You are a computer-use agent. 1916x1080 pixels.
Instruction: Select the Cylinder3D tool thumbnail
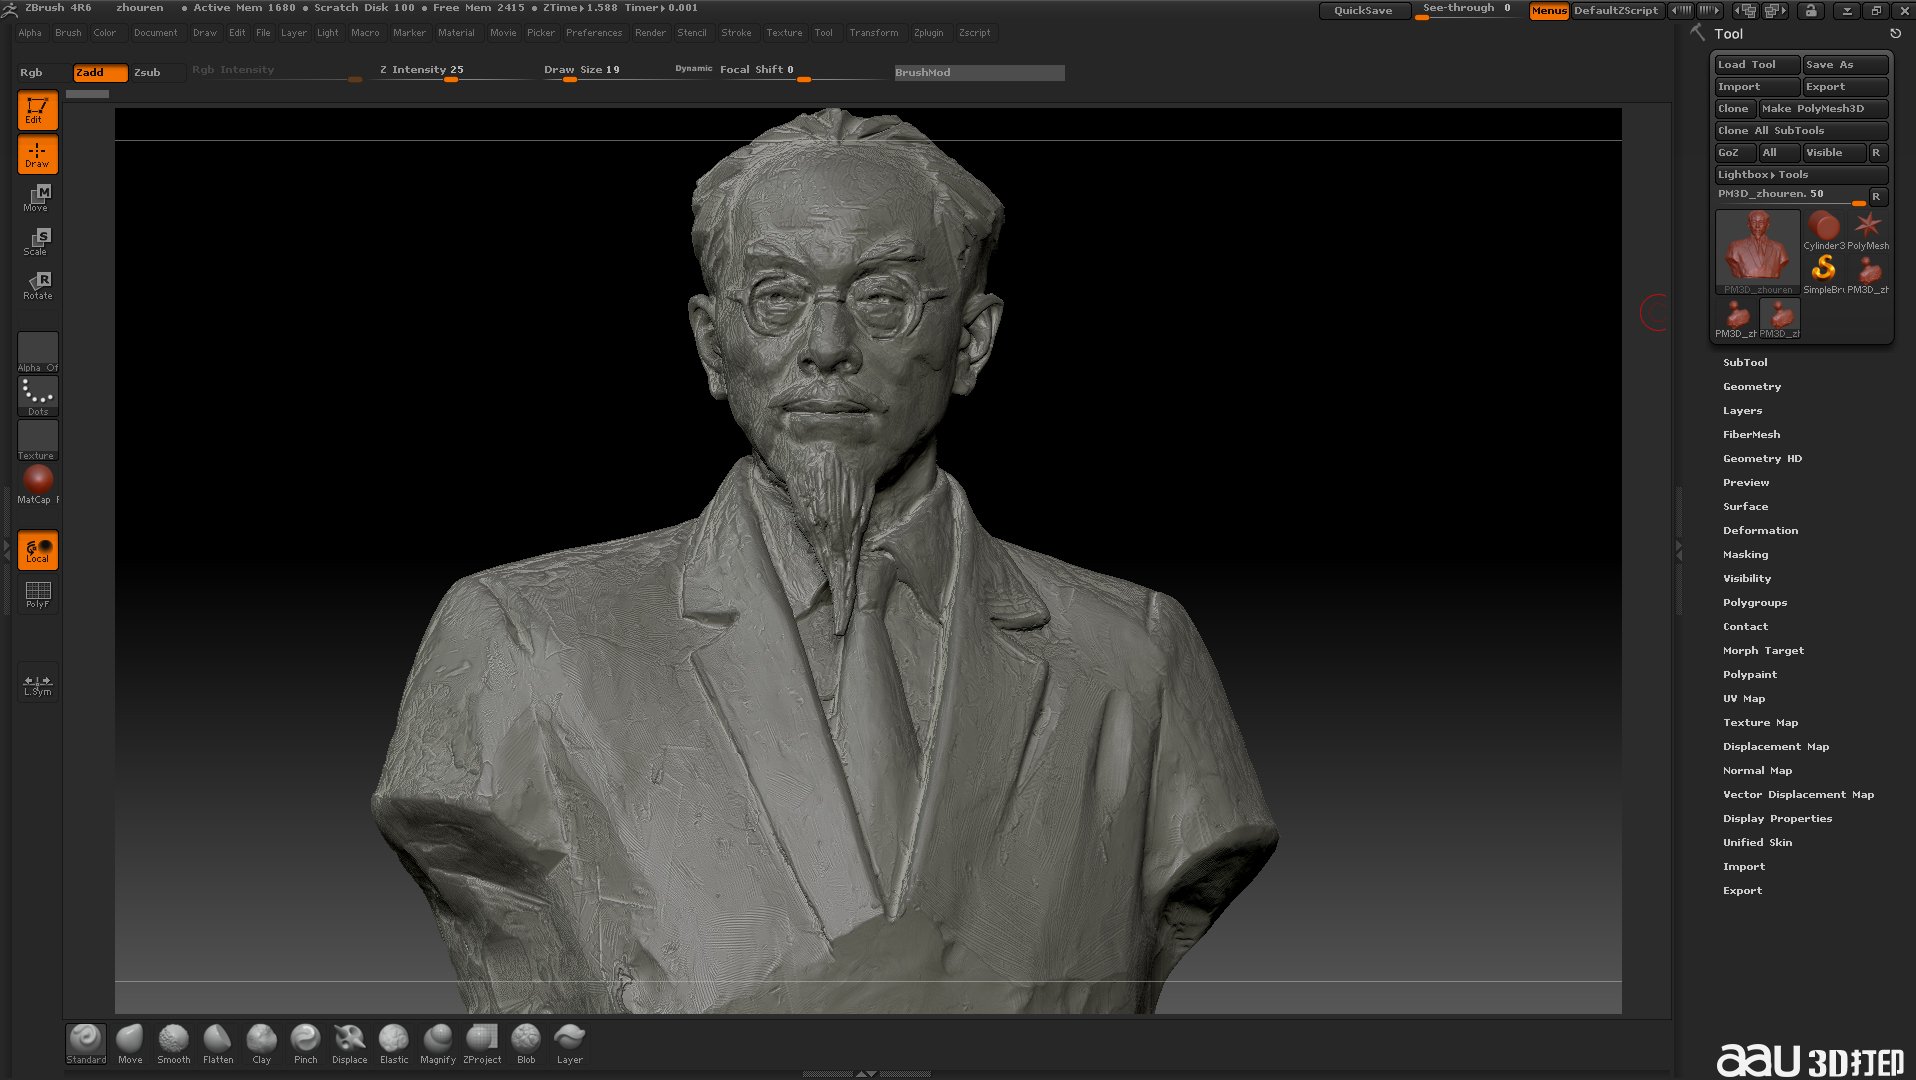point(1823,230)
